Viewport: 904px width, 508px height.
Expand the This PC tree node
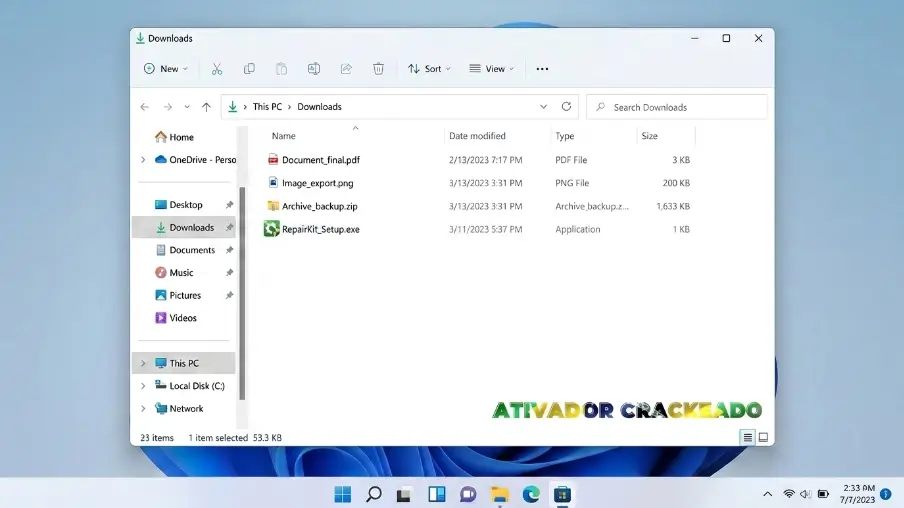pos(143,363)
